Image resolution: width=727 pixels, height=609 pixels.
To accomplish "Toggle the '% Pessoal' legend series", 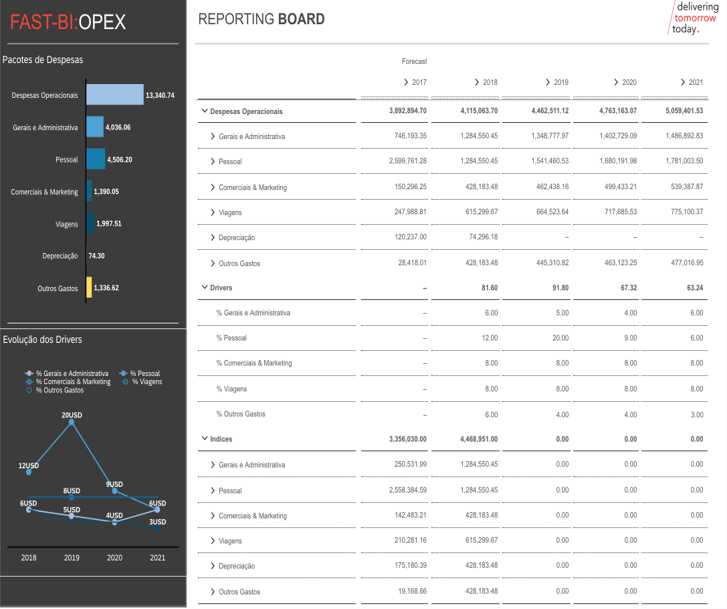I will coord(140,373).
